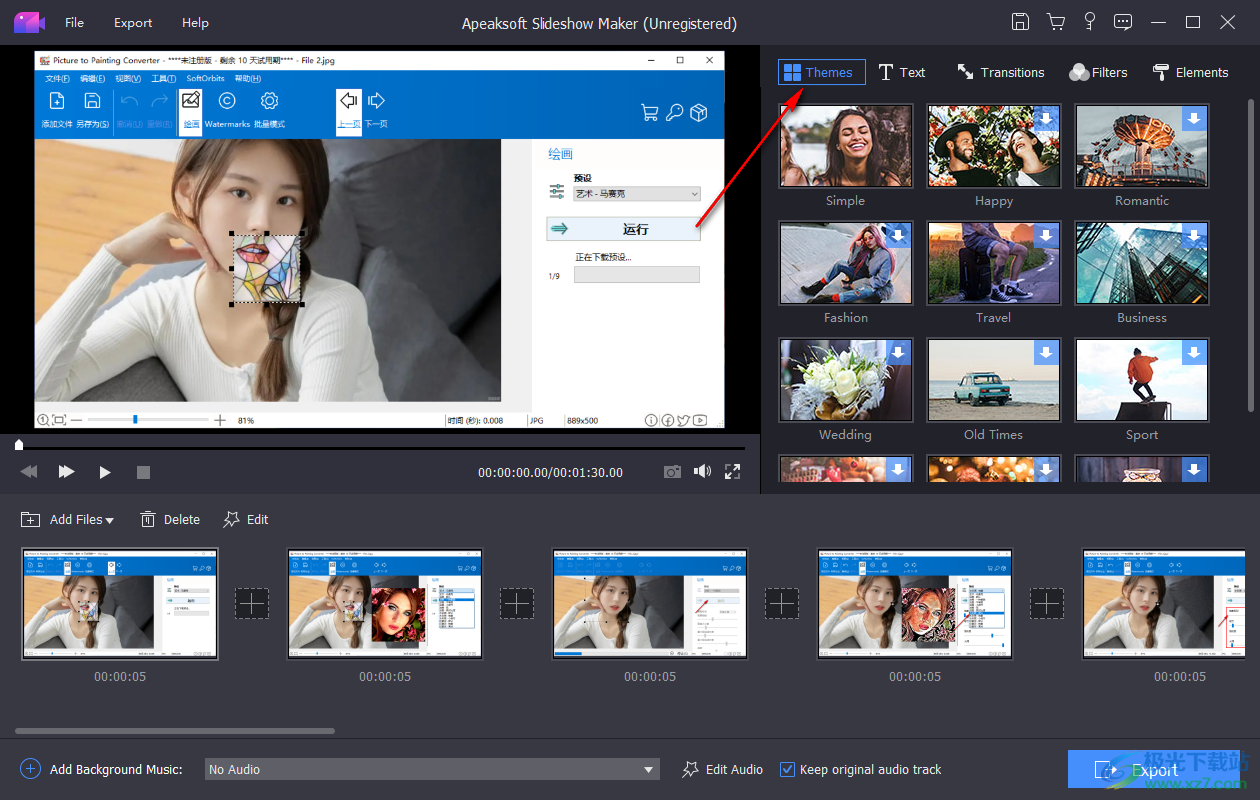Switch to the Filters tab
This screenshot has width=1260, height=800.
point(1098,72)
